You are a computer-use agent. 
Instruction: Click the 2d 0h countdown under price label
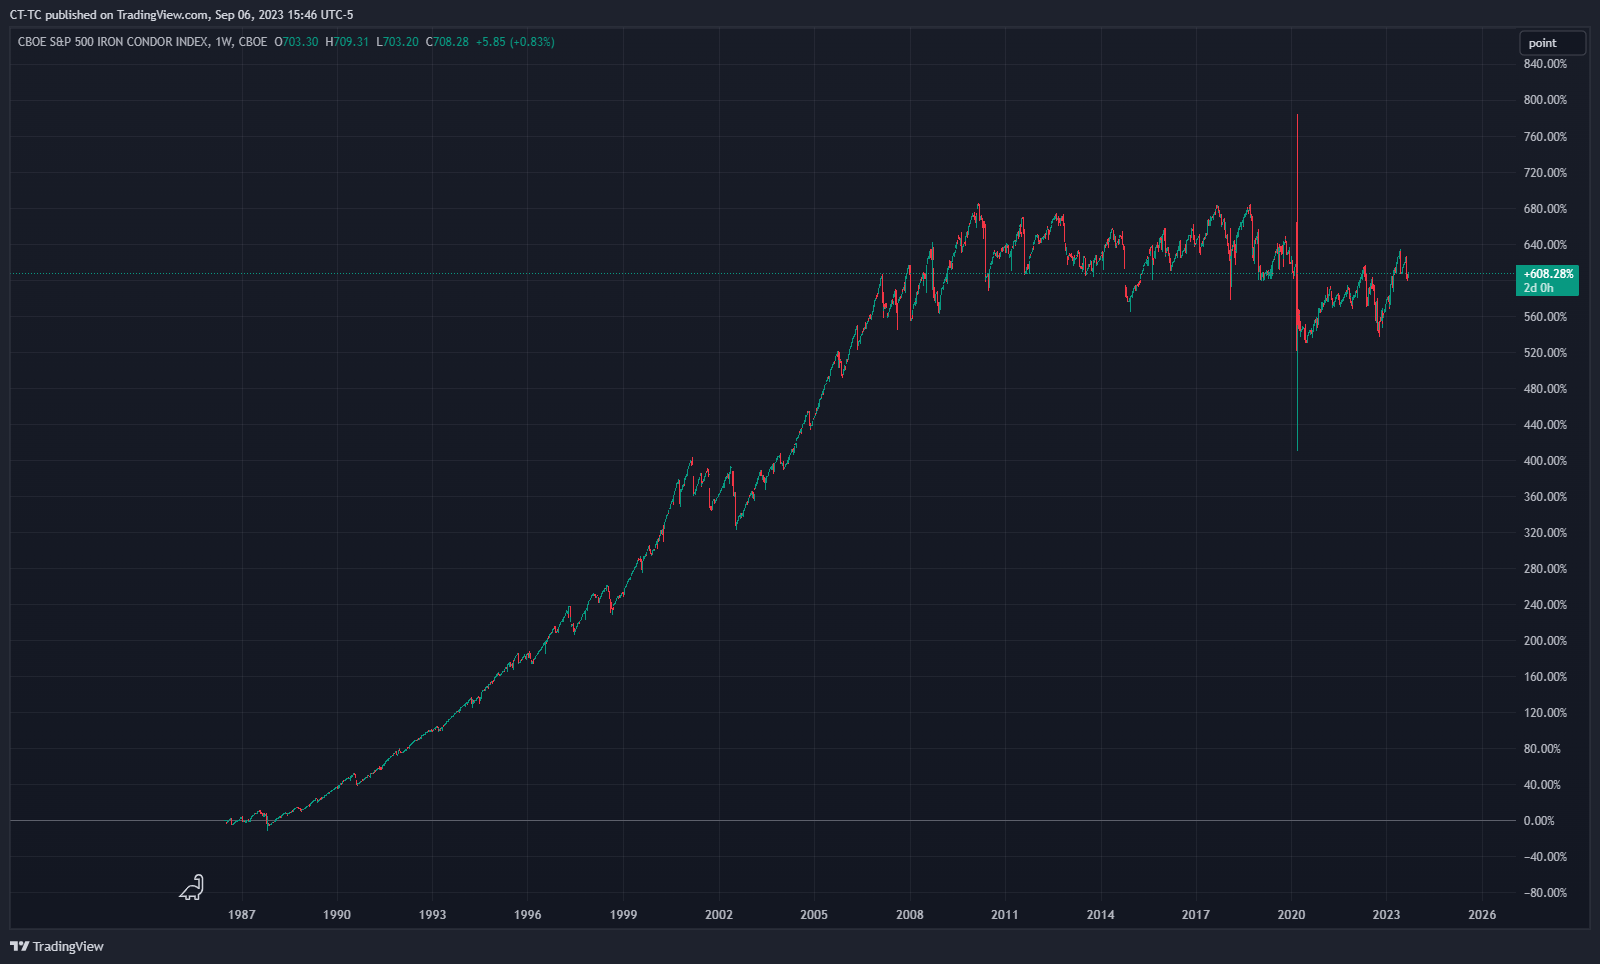coord(1538,288)
